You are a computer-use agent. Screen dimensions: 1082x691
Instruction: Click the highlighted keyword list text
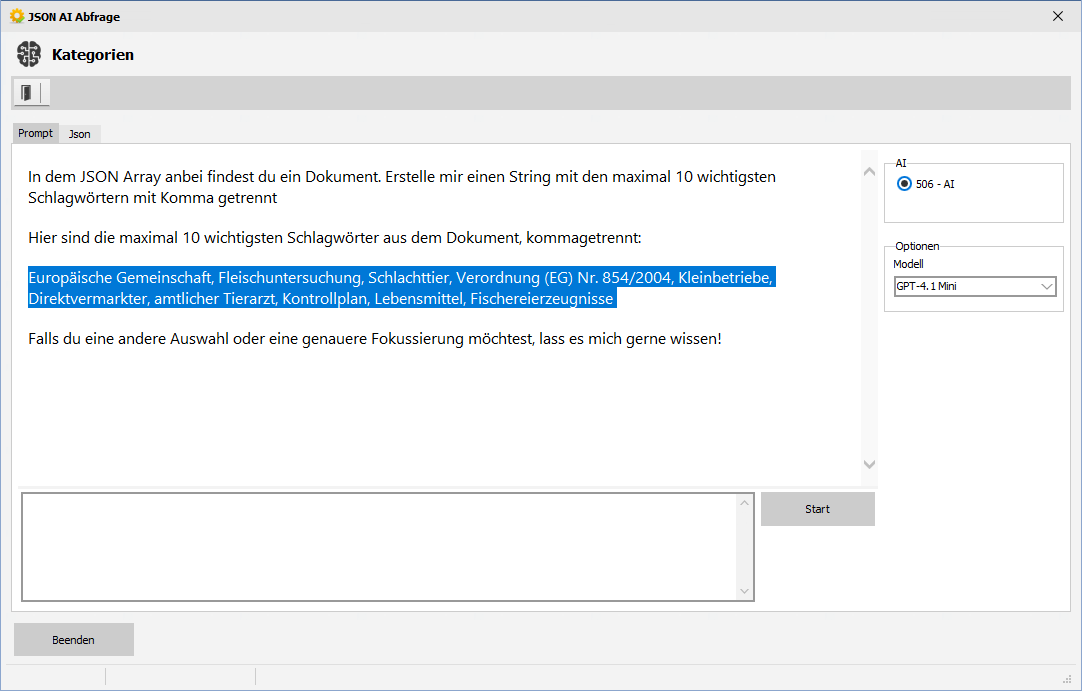click(x=400, y=288)
